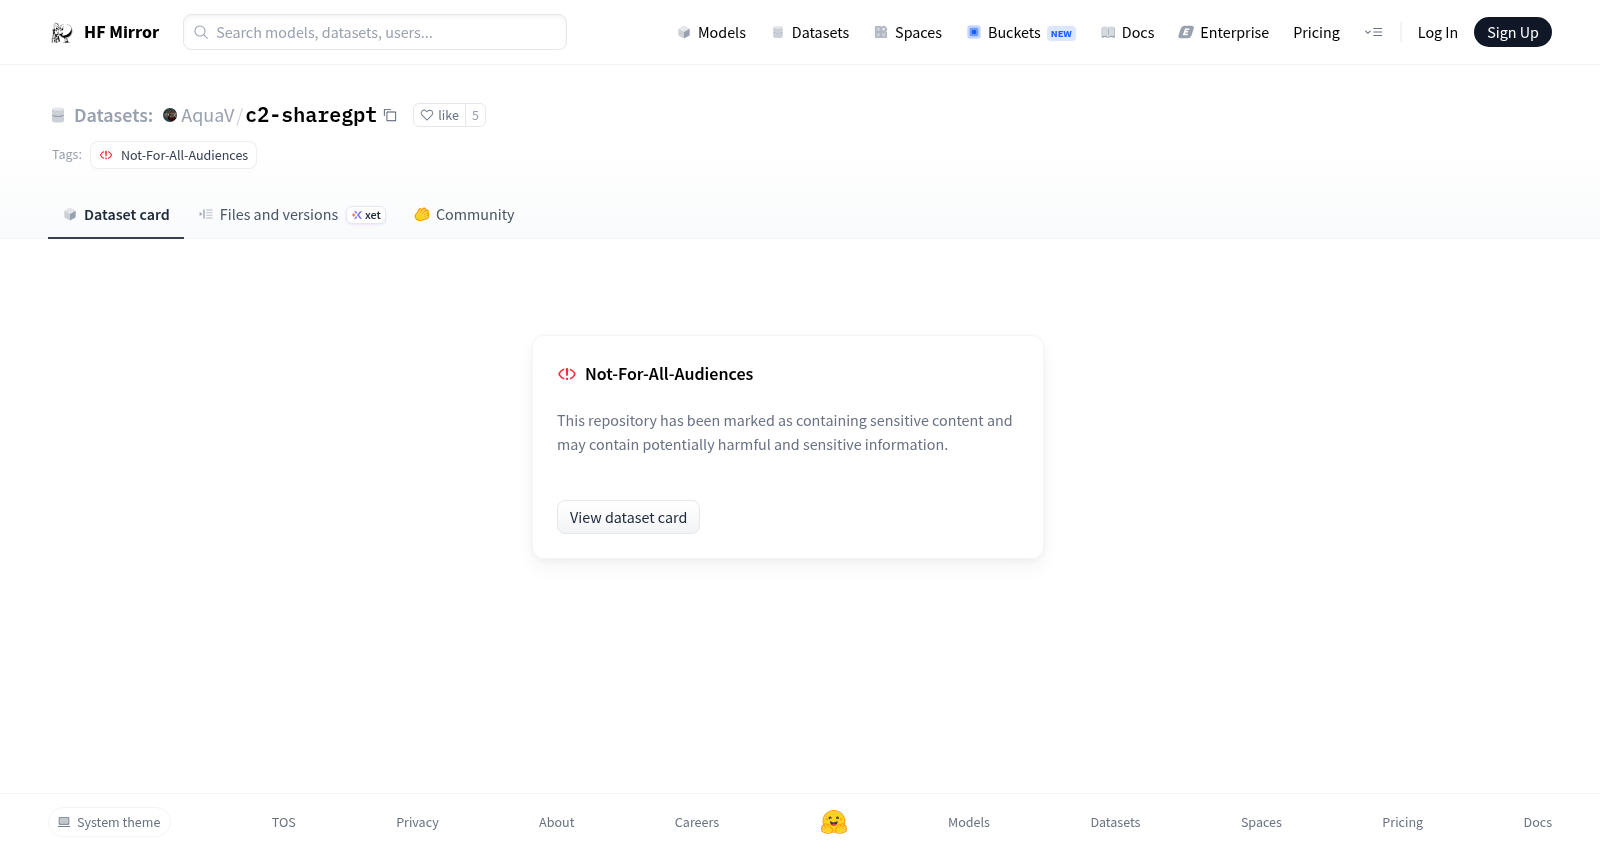Screen dimensions: 1600x857
Task: Open the Models footer link
Action: (969, 822)
